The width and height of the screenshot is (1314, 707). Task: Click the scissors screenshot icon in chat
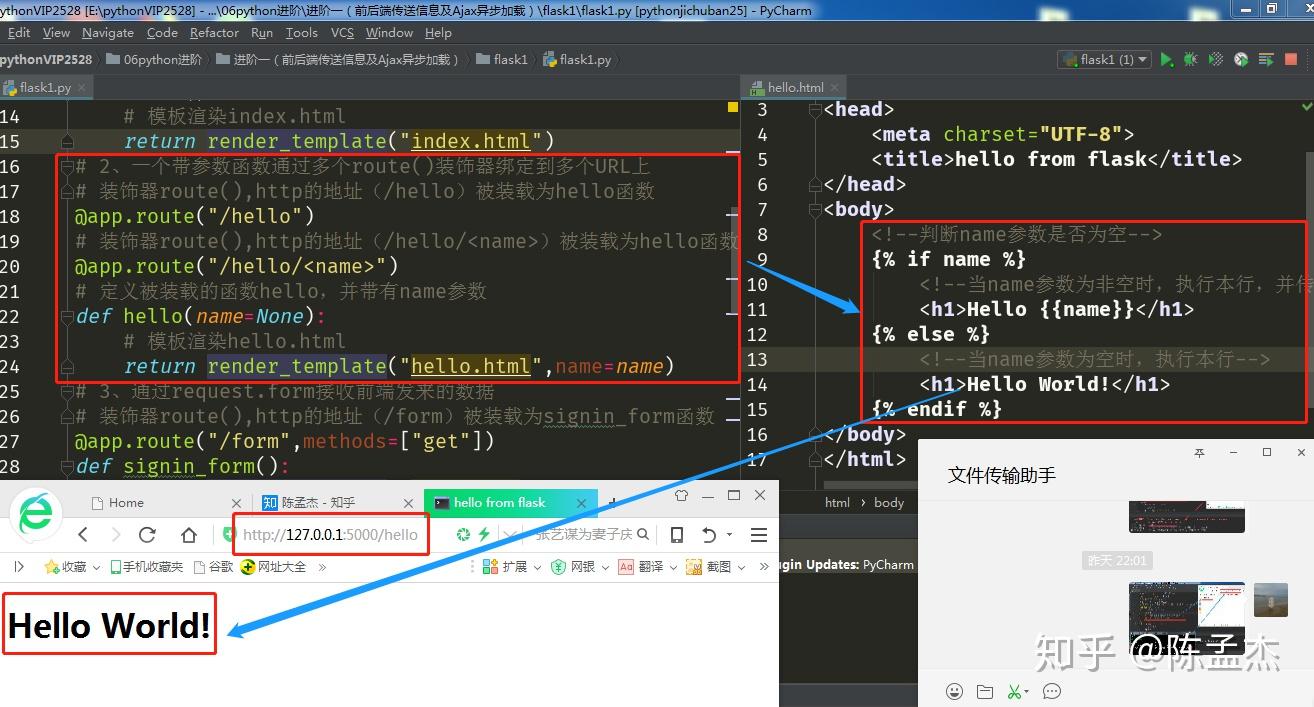tap(1015, 691)
